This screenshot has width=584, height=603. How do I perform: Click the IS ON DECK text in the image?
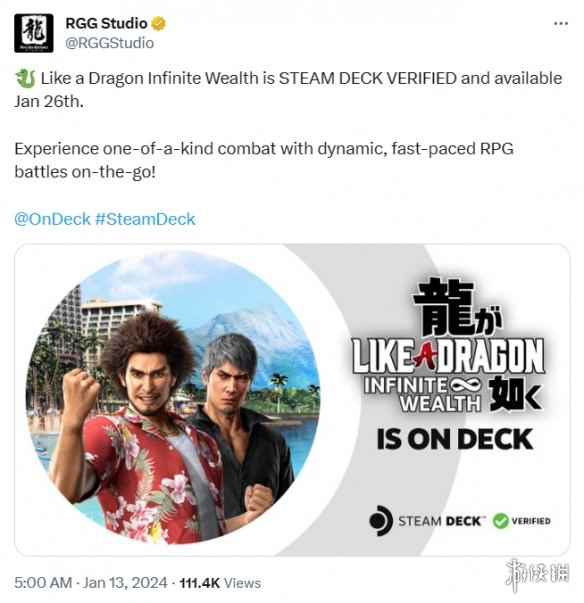(x=455, y=439)
